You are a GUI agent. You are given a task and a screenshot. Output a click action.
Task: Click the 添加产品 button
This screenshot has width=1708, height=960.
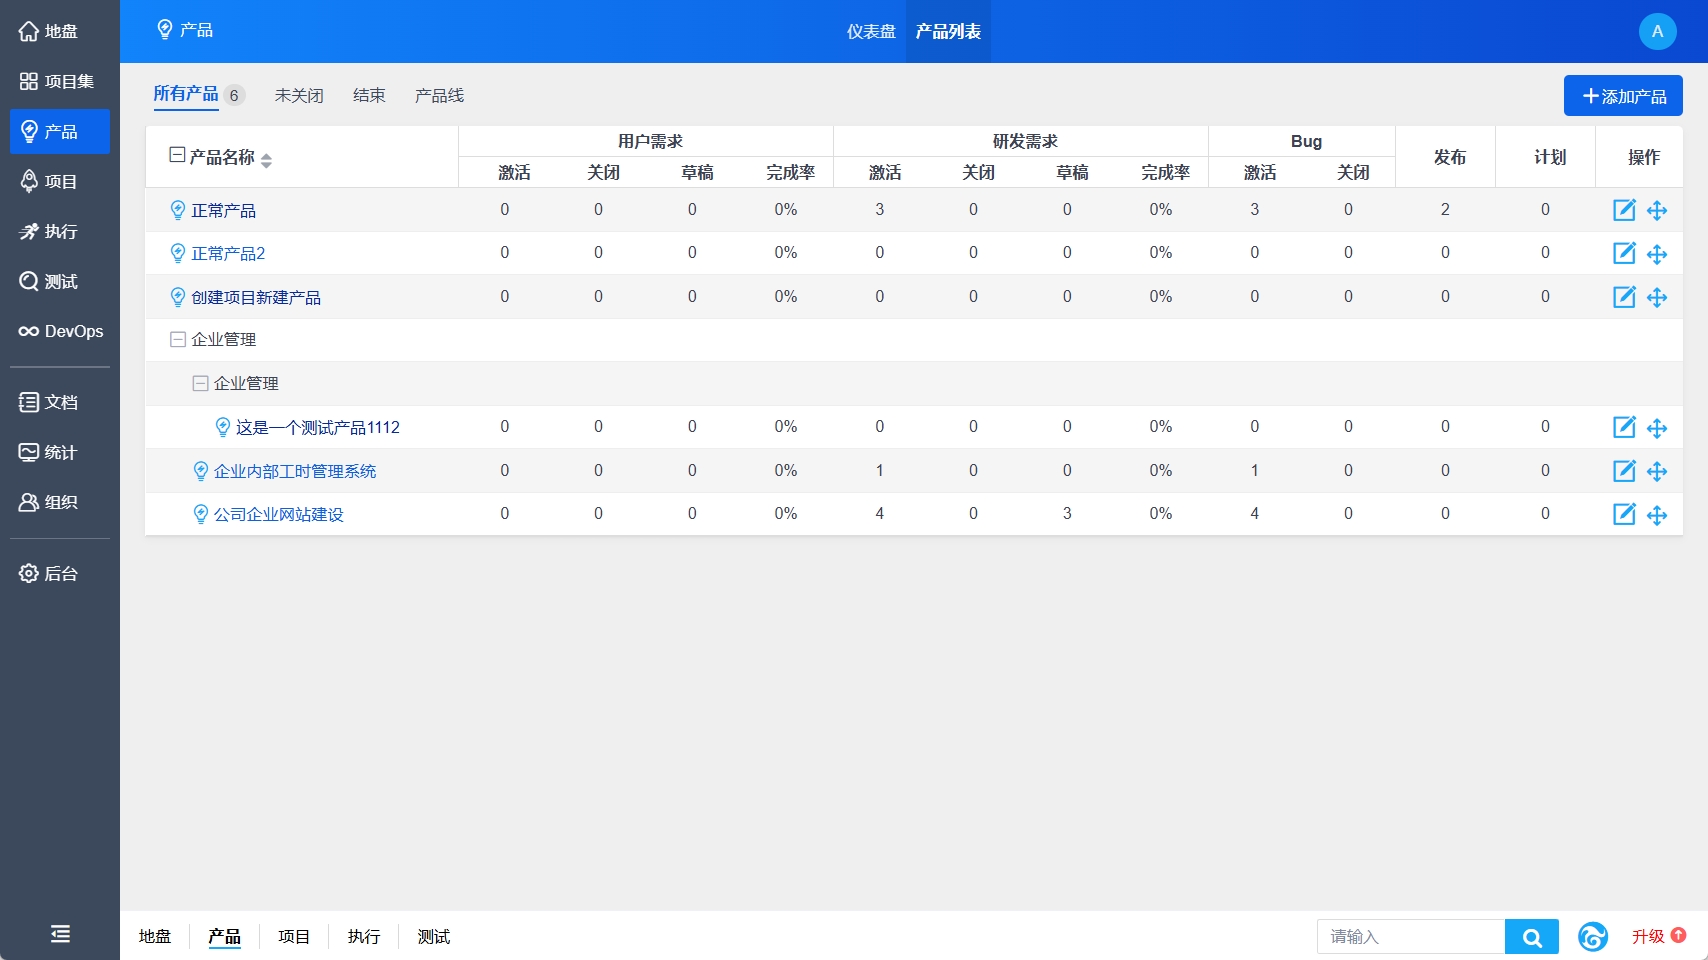(x=1623, y=96)
